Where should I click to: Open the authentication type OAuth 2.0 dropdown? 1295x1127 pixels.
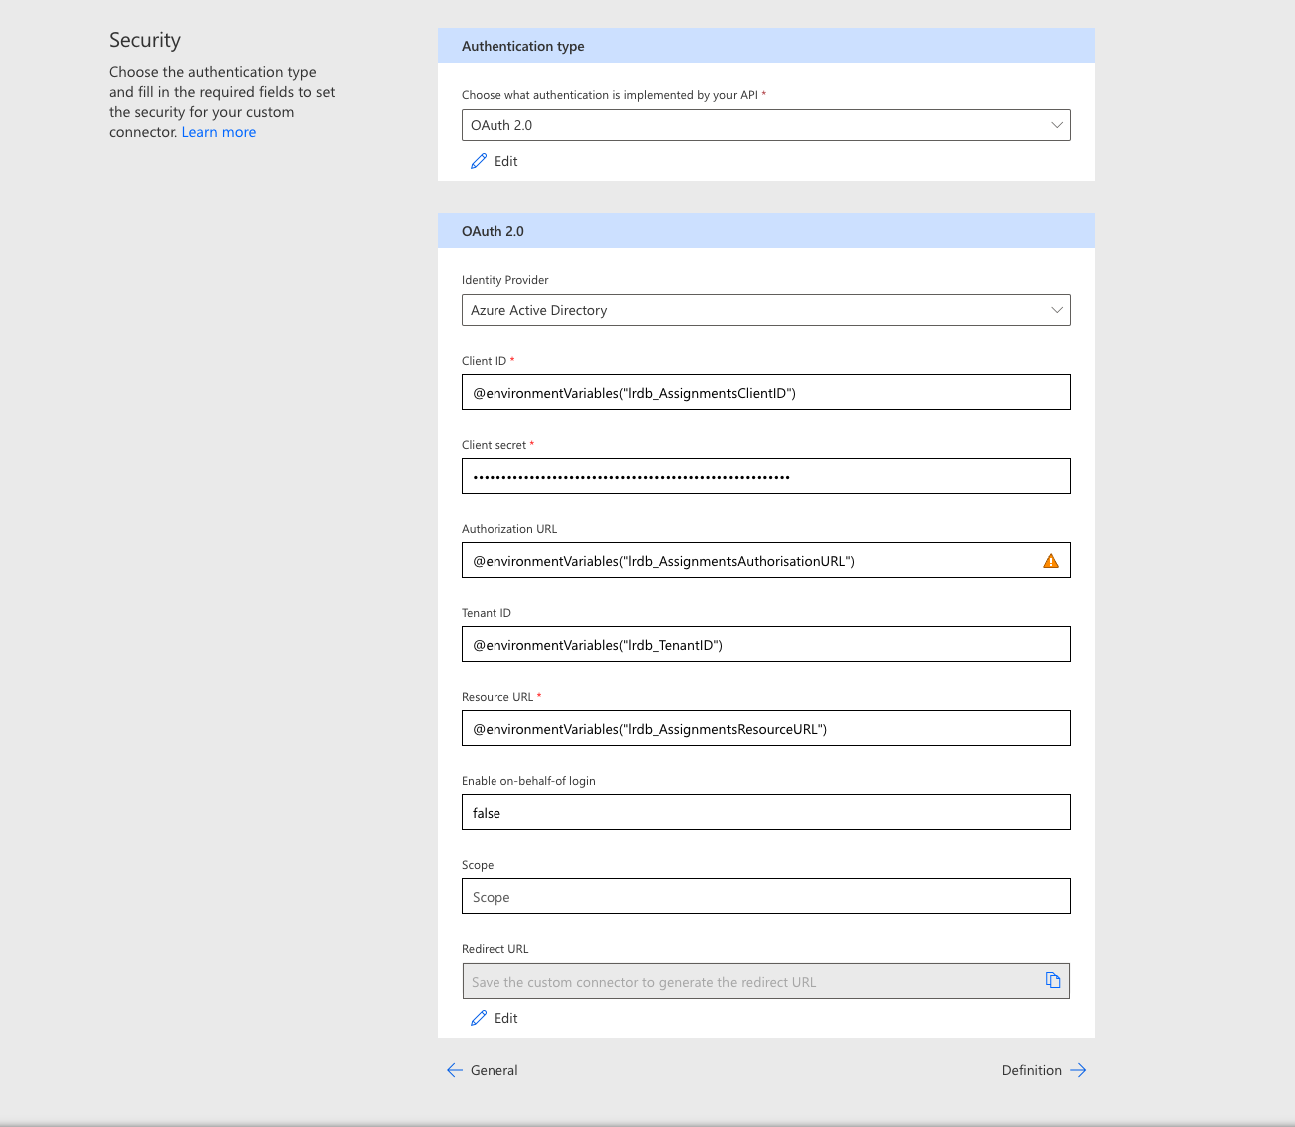(x=766, y=125)
